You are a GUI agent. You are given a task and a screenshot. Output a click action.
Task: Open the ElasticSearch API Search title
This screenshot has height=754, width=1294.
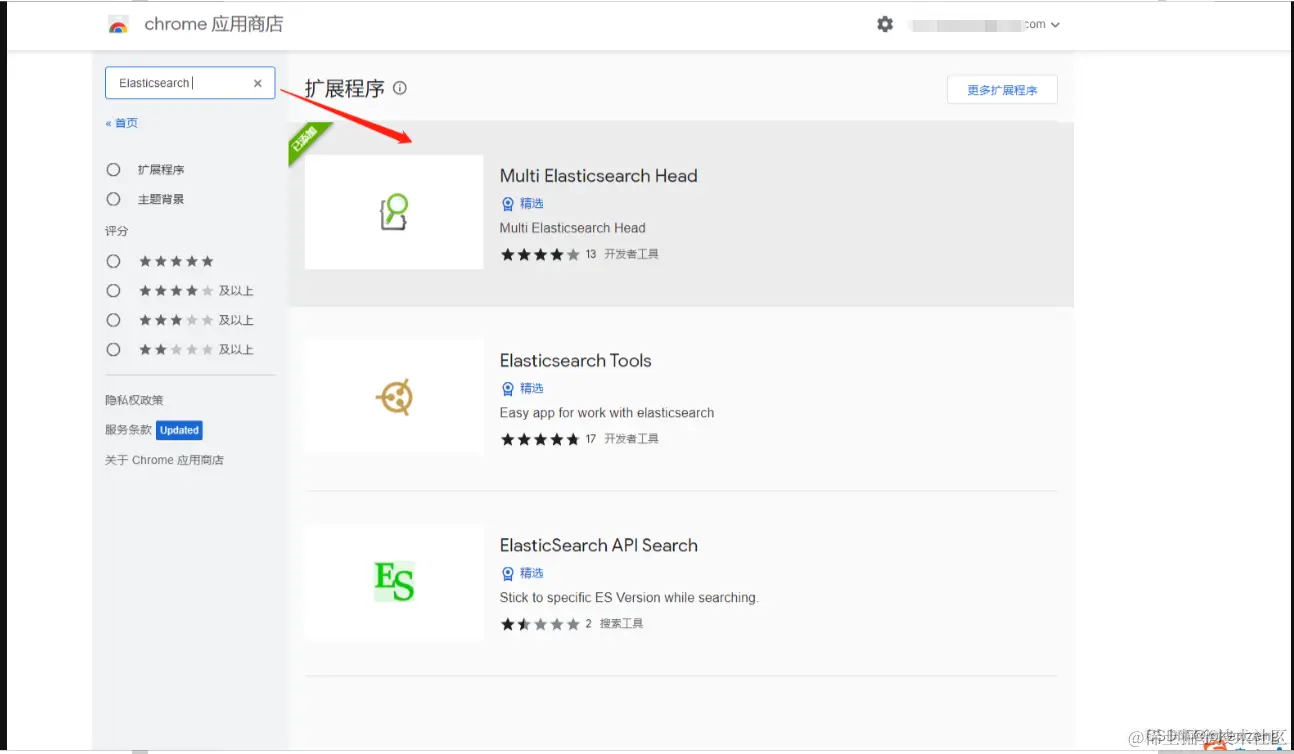[x=599, y=546]
